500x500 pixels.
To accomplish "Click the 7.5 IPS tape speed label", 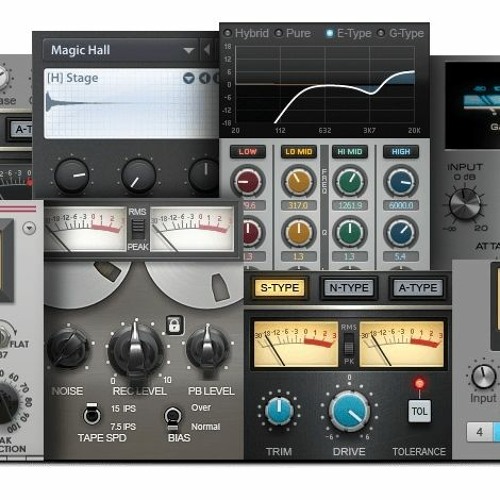I will pyautogui.click(x=123, y=427).
